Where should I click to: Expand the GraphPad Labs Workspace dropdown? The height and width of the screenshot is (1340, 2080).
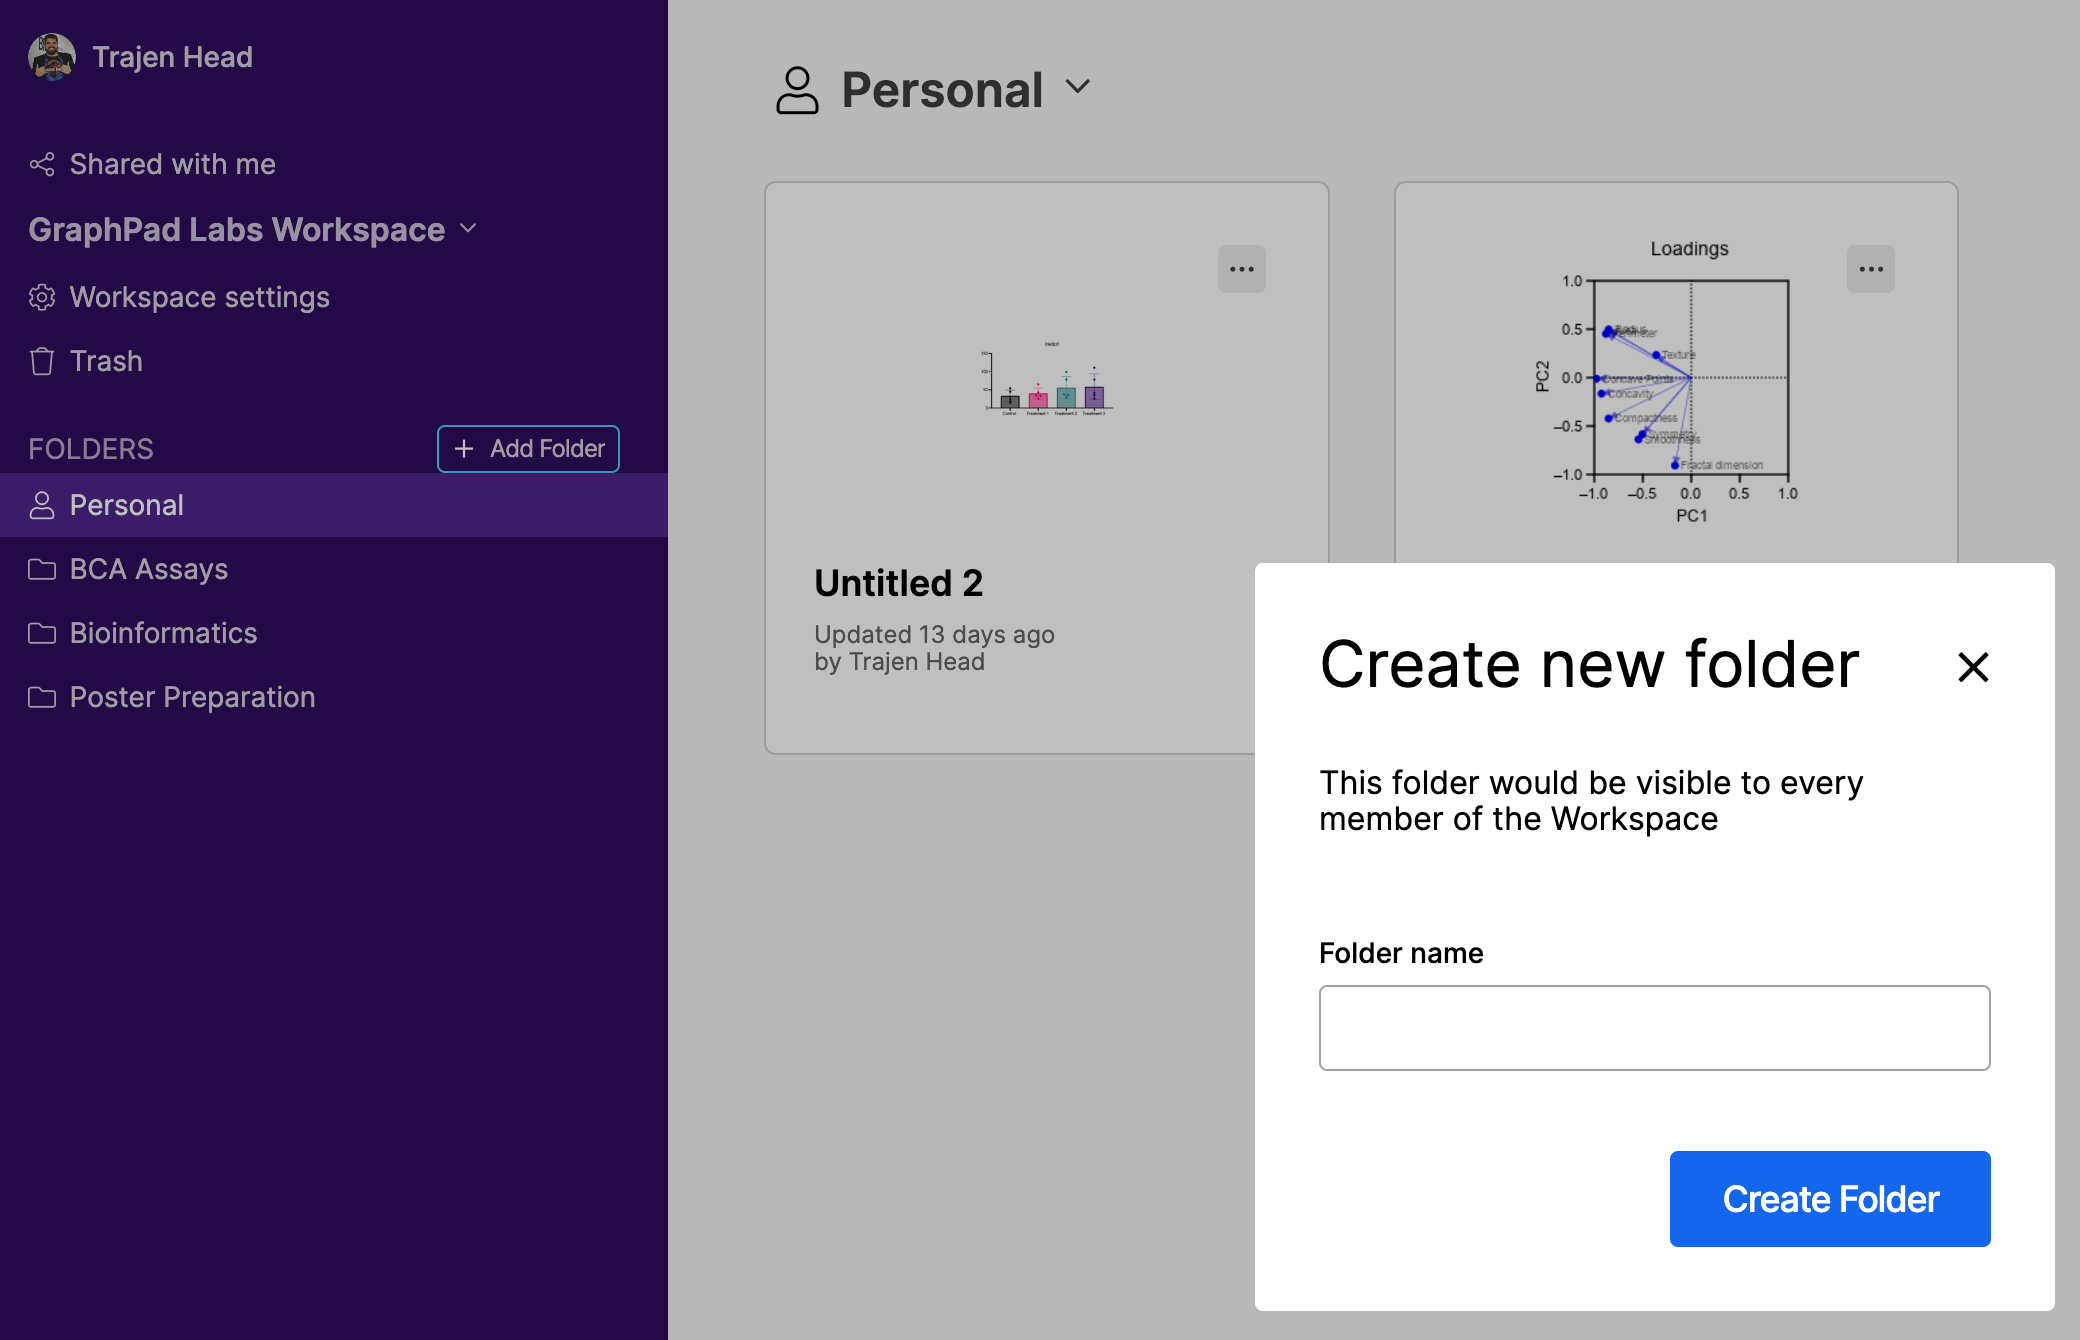pos(468,229)
